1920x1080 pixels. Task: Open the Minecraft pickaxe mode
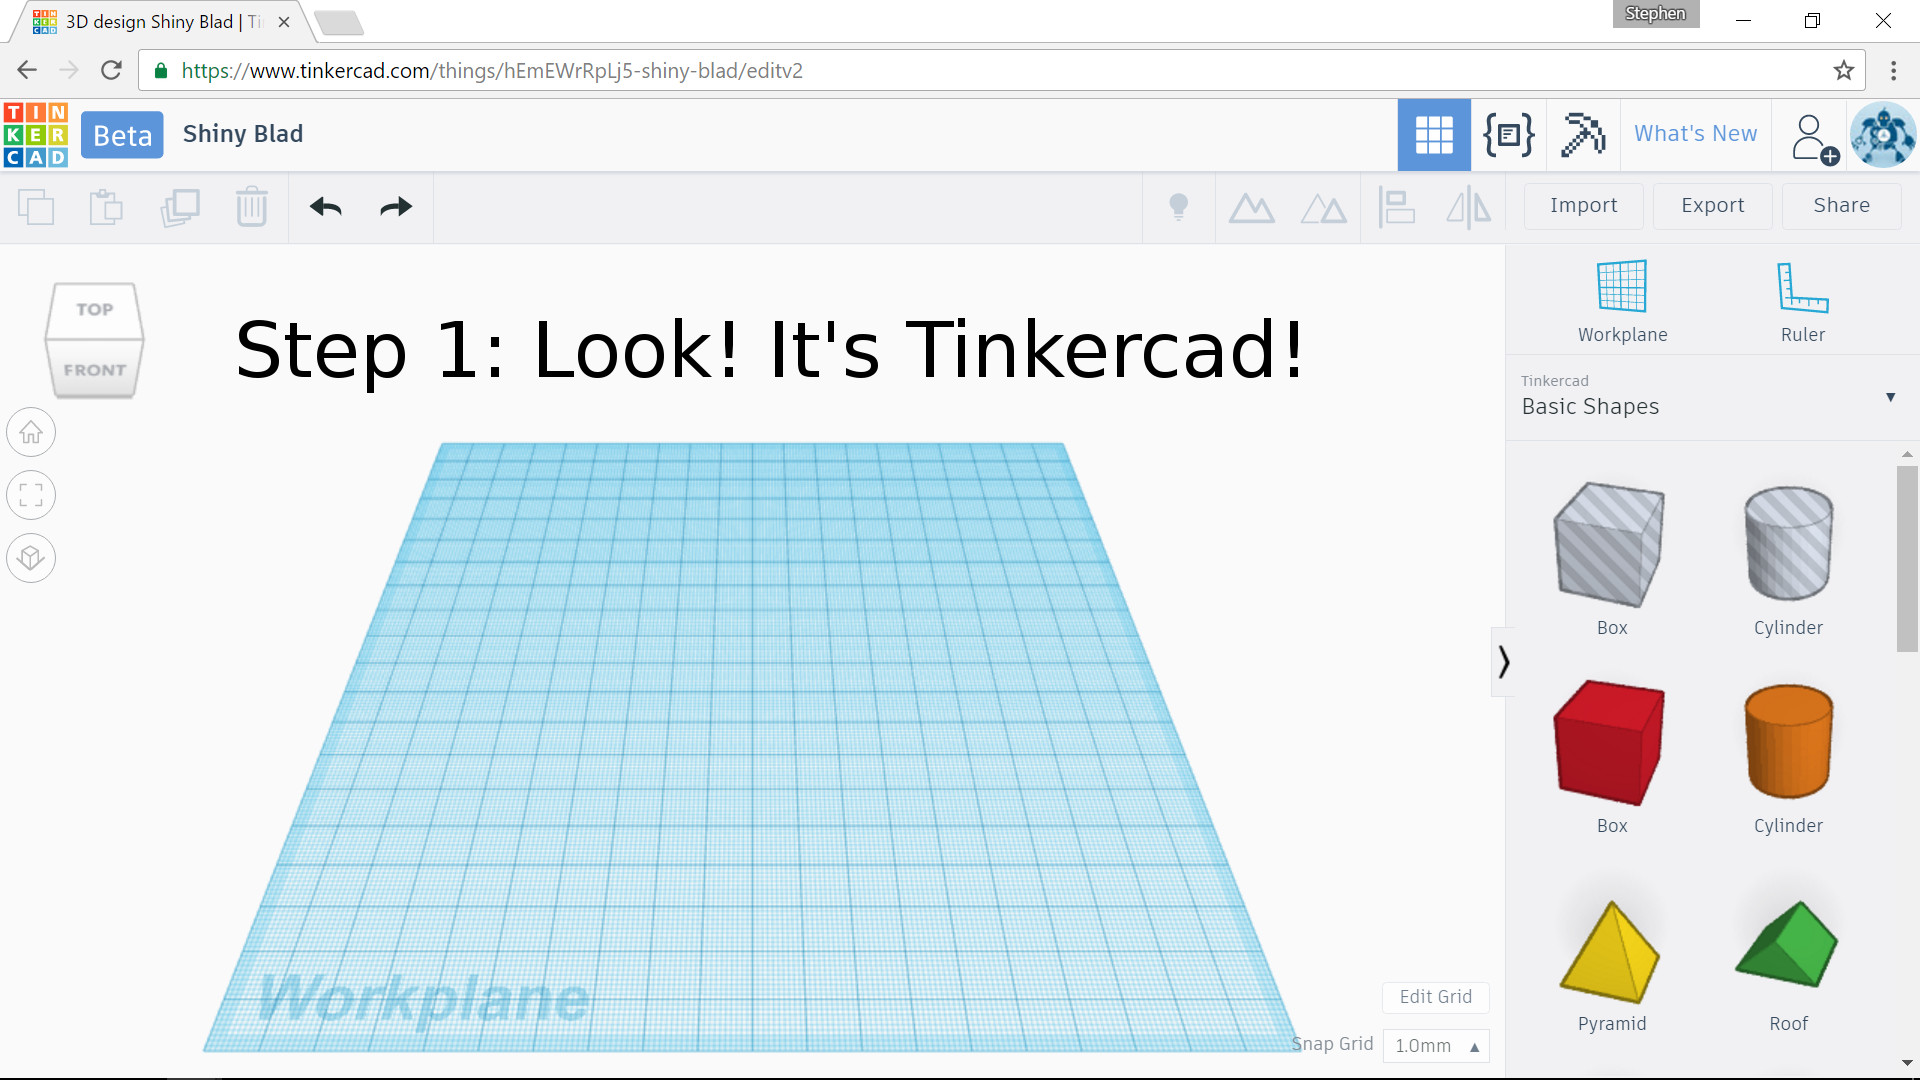point(1583,135)
